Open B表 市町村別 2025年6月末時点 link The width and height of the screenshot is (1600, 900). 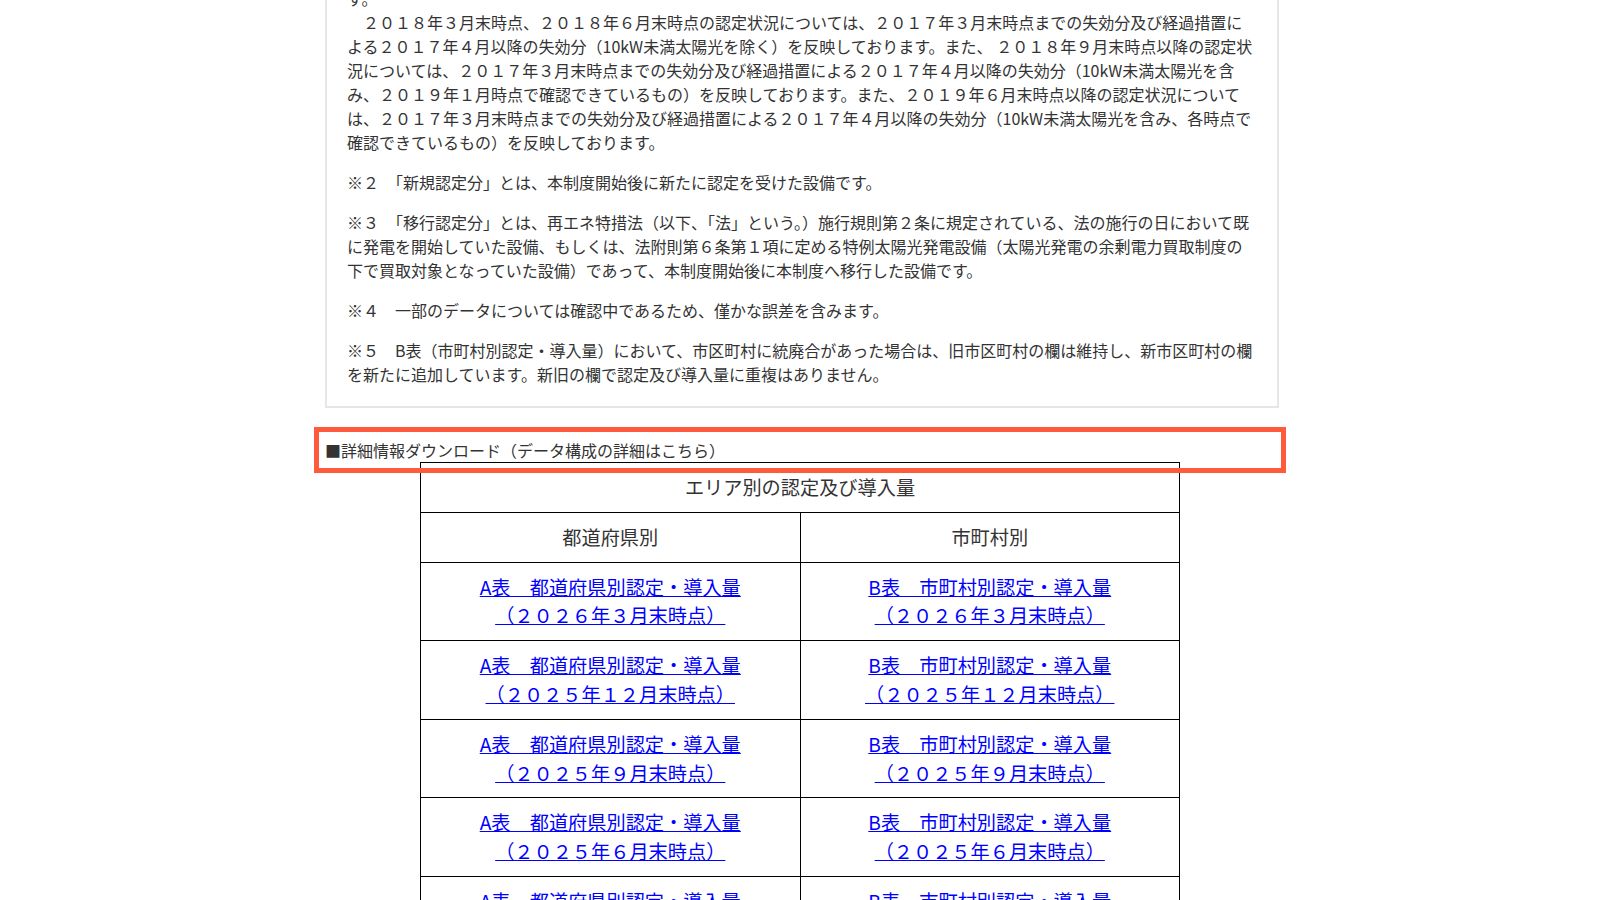pos(990,837)
